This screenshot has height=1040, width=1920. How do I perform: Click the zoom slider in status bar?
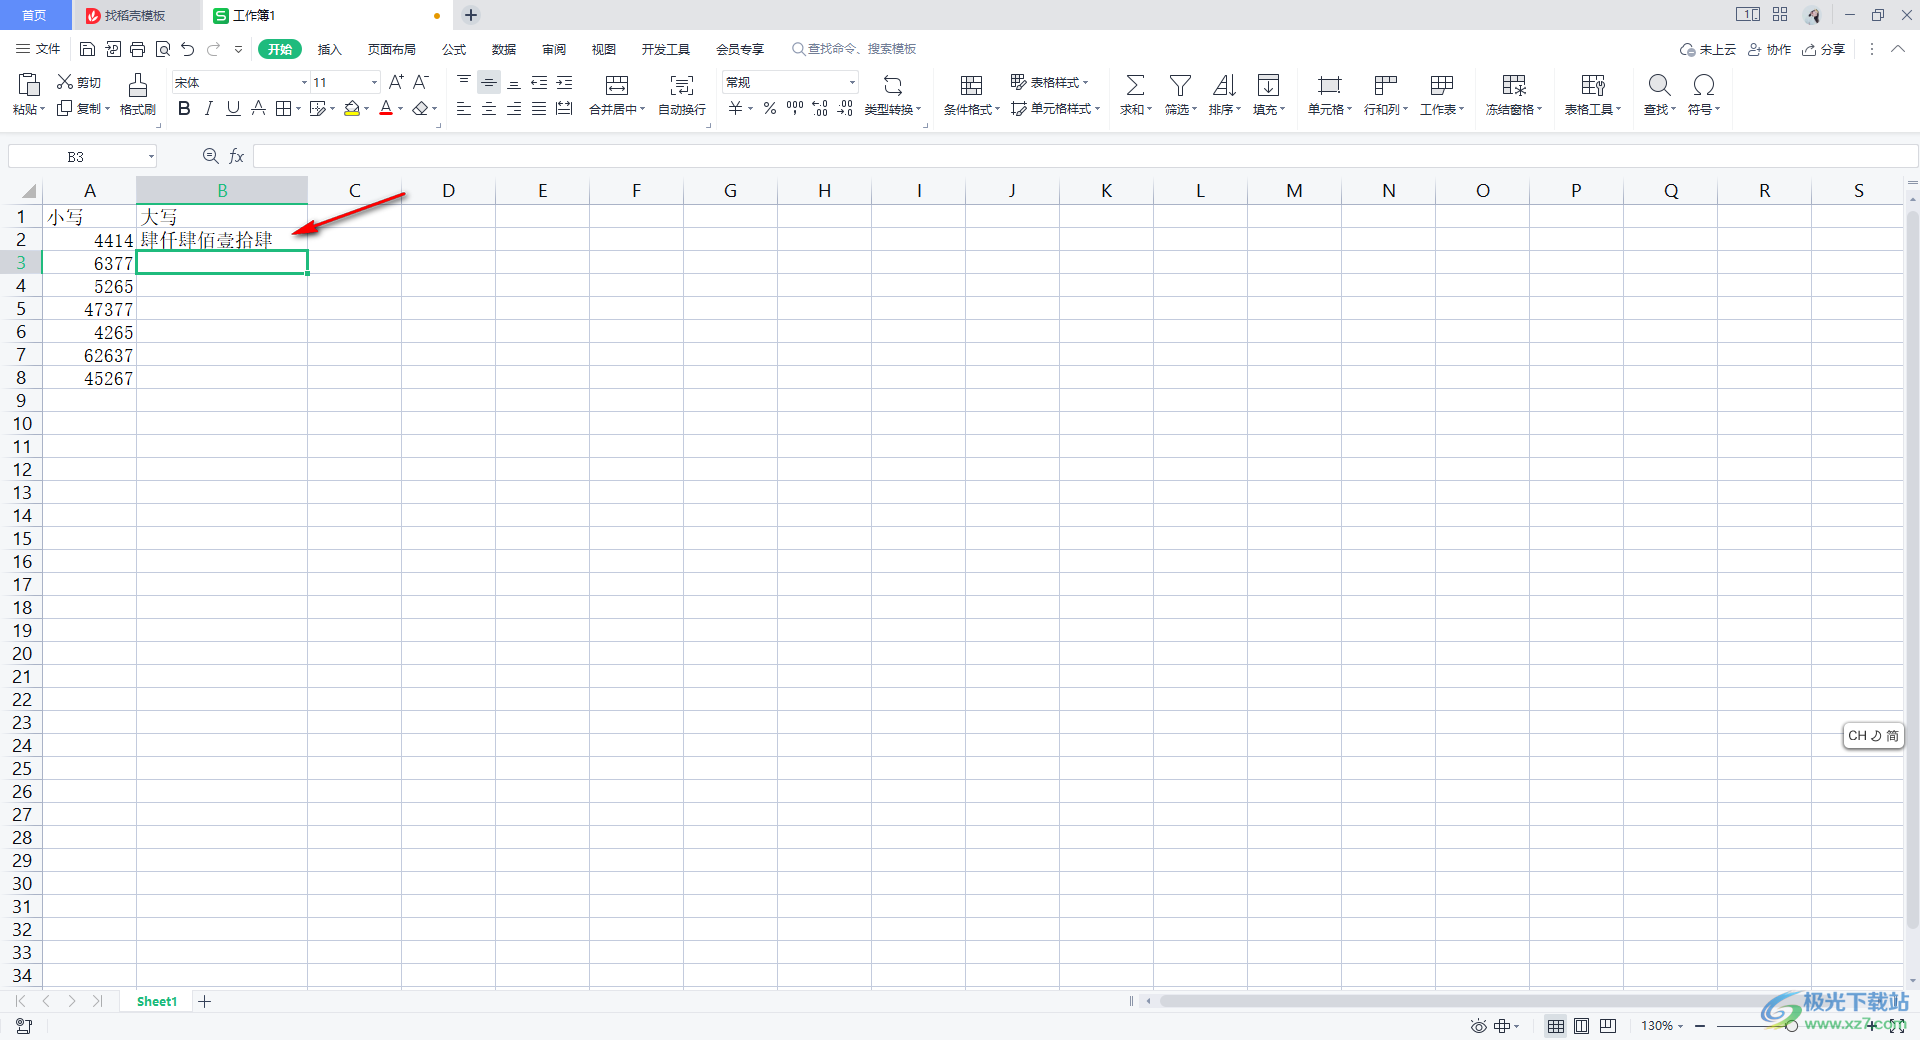coord(1791,1026)
